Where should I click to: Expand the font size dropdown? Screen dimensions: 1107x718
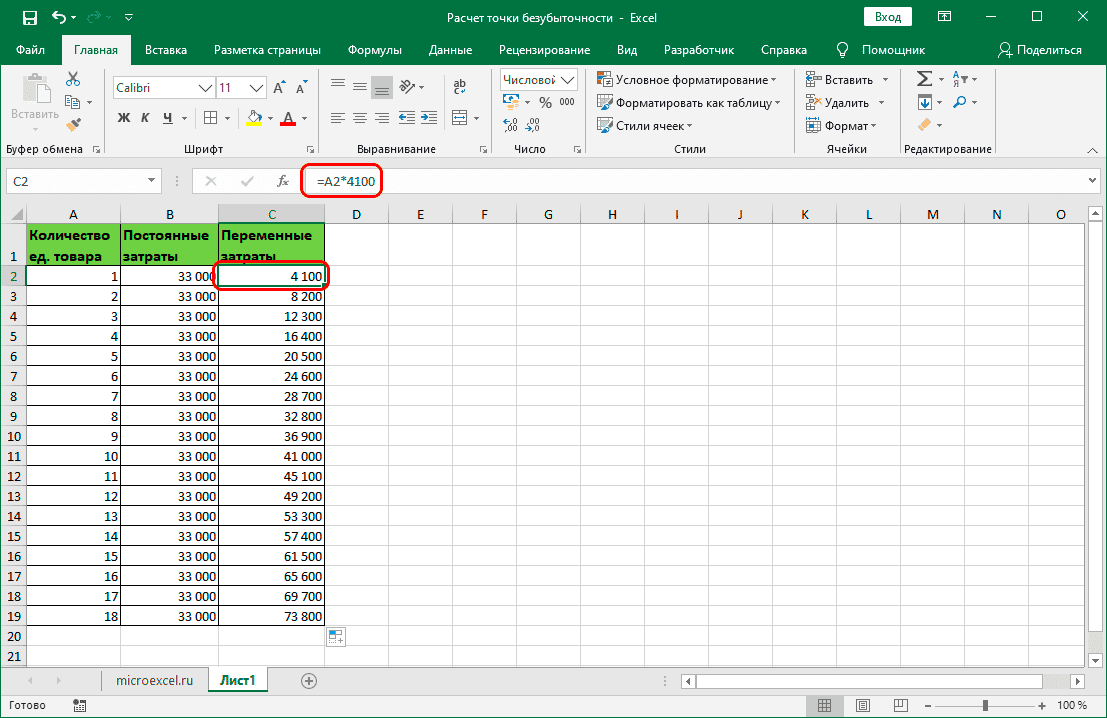tap(256, 88)
